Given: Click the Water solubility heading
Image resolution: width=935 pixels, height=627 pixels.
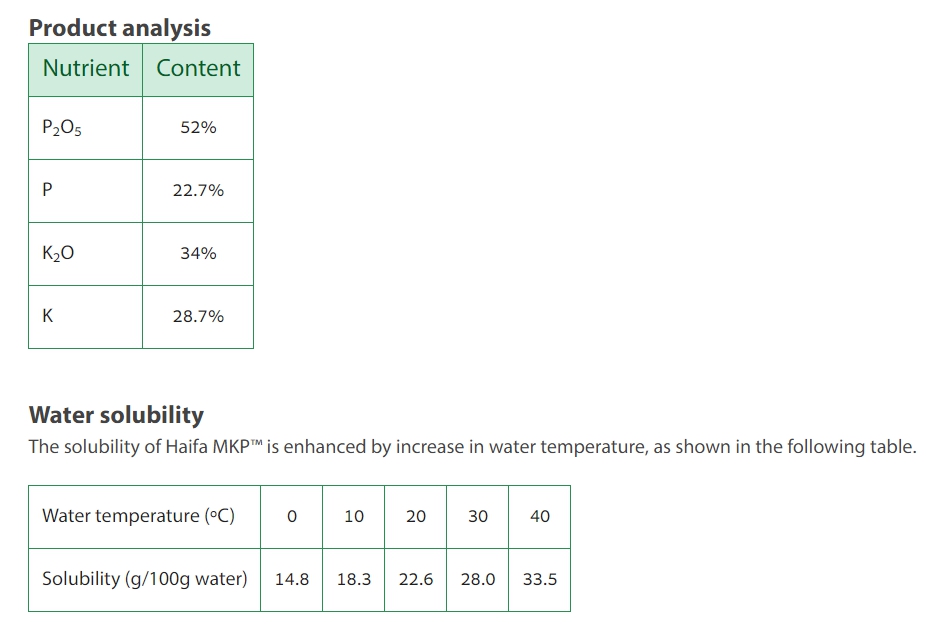Looking at the screenshot, I should (116, 415).
